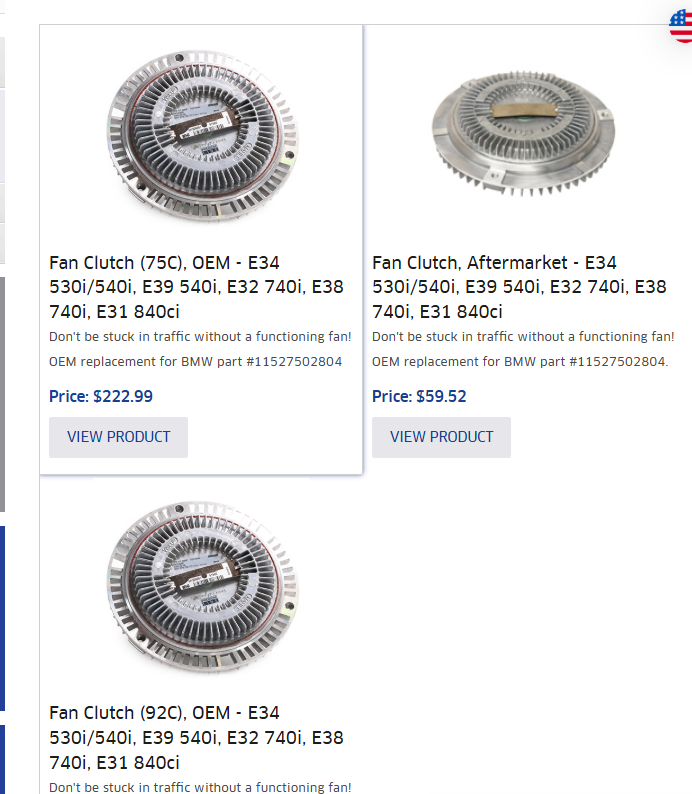Click the Price: $222.99 label
Image resolution: width=692 pixels, height=794 pixels.
[101, 396]
